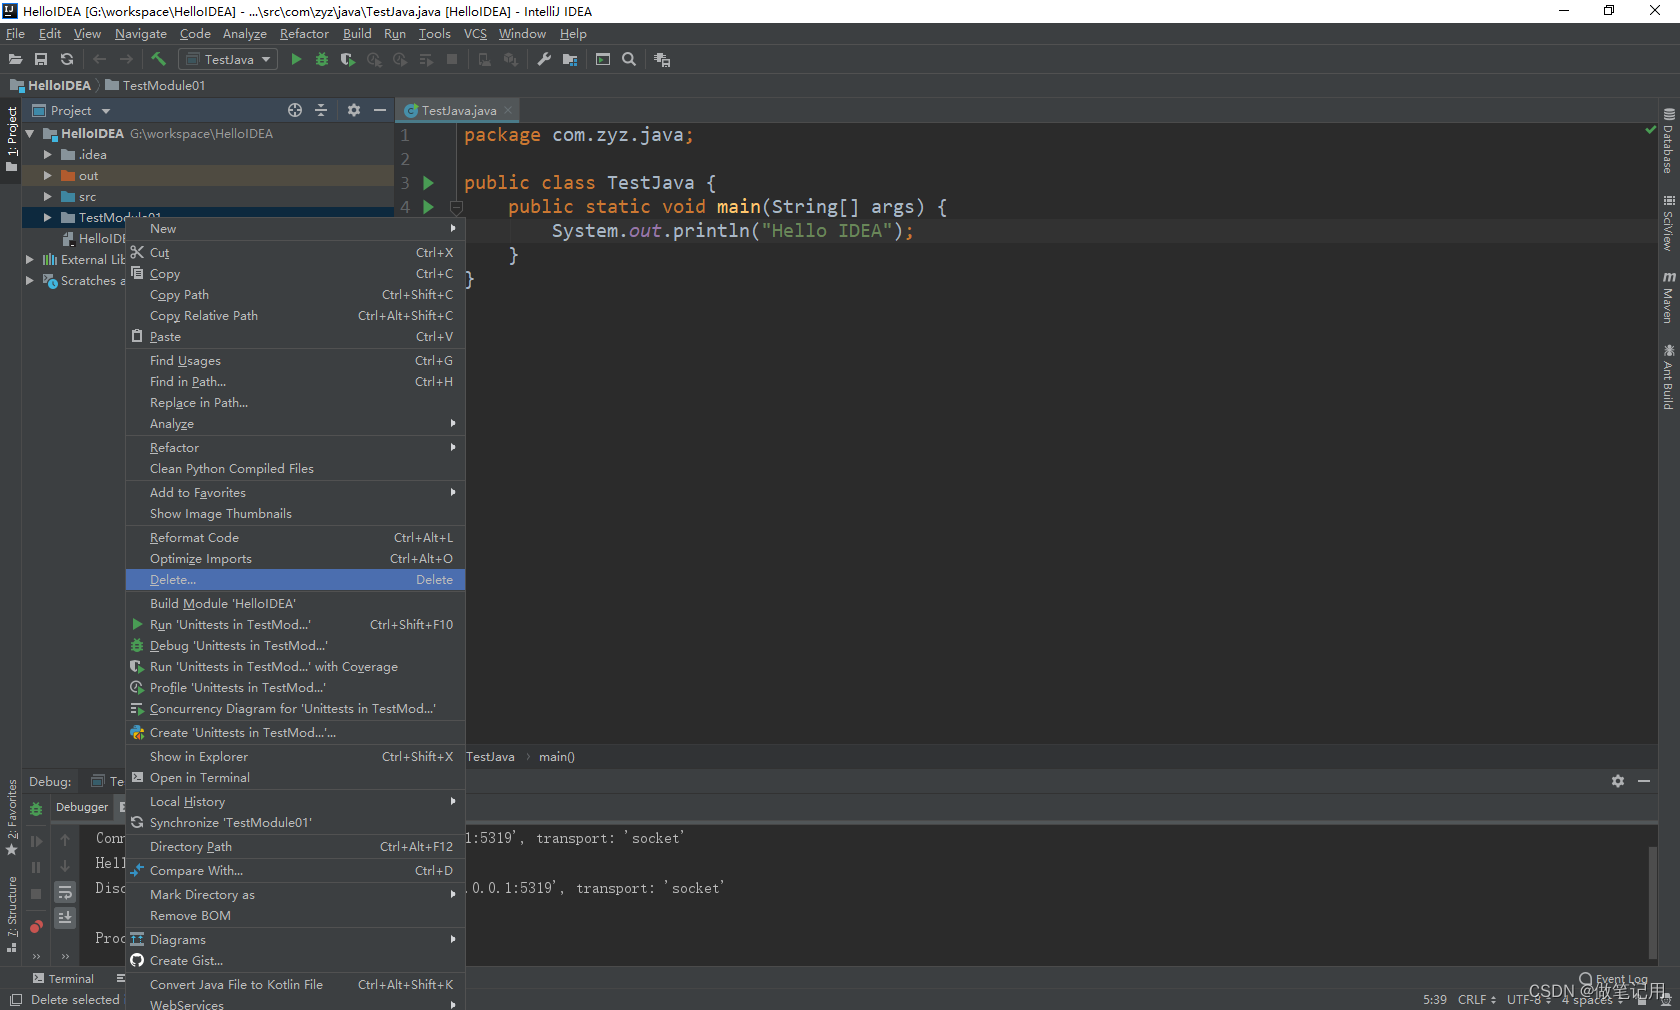The image size is (1680, 1010).
Task: Click the Project panel collapse all icon
Action: [x=321, y=110]
